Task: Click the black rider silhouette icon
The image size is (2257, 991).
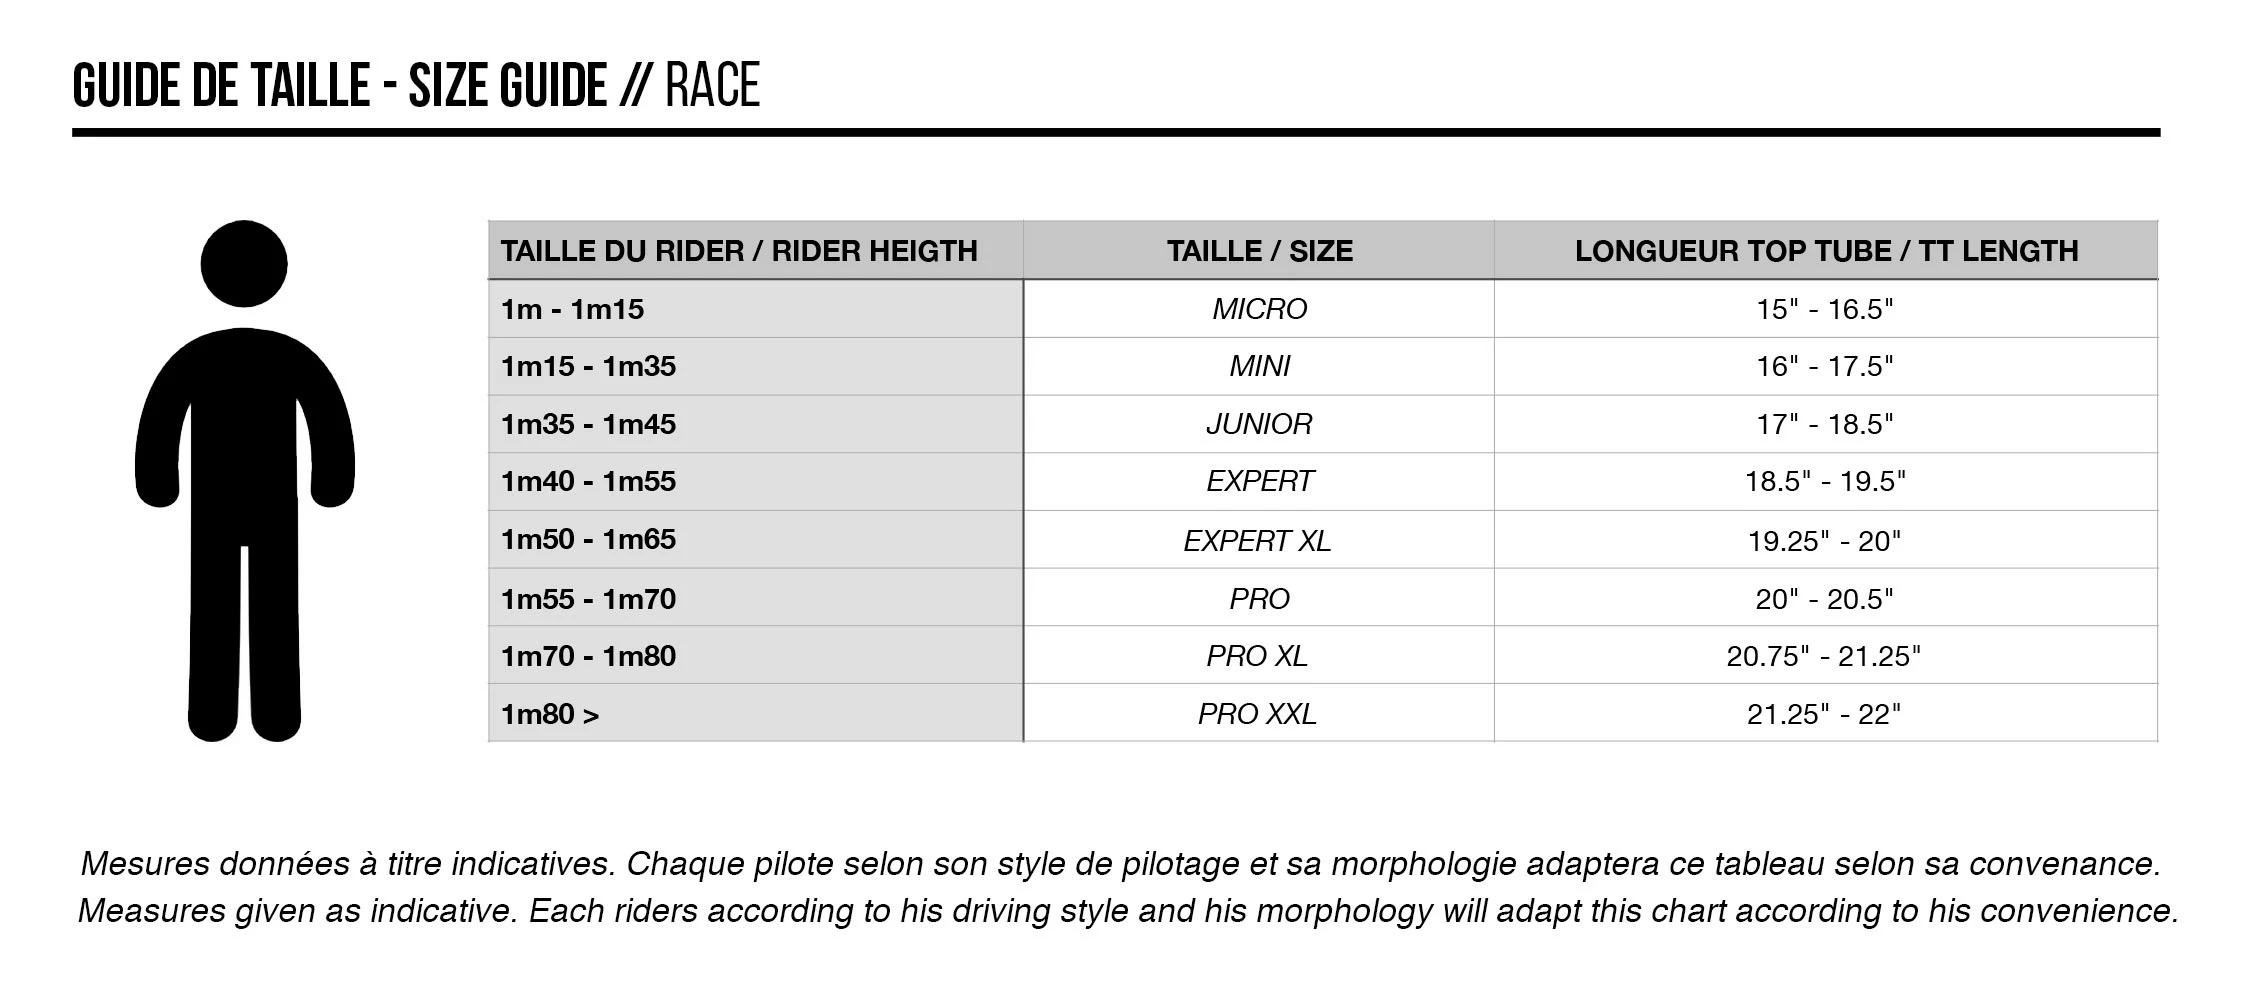Action: point(244,480)
